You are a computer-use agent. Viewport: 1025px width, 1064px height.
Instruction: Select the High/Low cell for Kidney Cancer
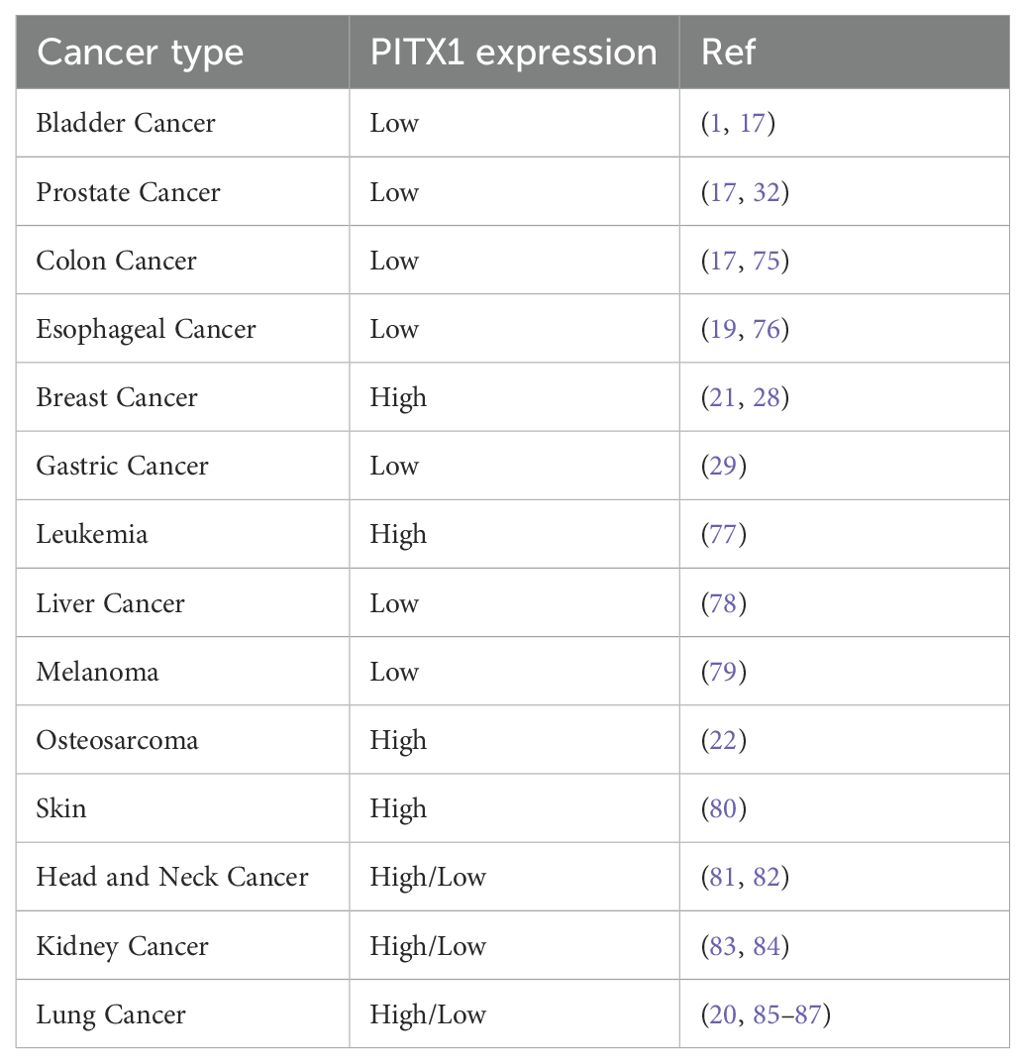(x=514, y=946)
